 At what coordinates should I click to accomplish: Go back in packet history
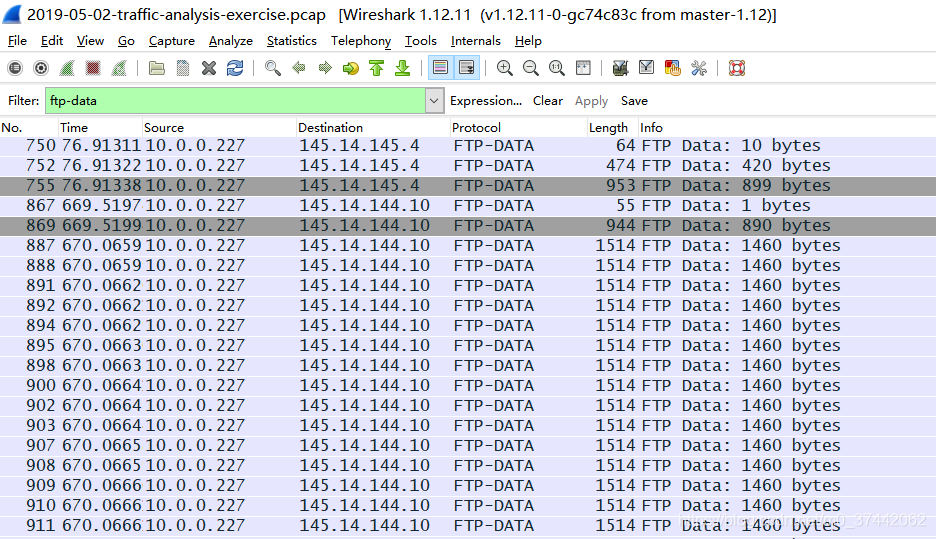(298, 68)
